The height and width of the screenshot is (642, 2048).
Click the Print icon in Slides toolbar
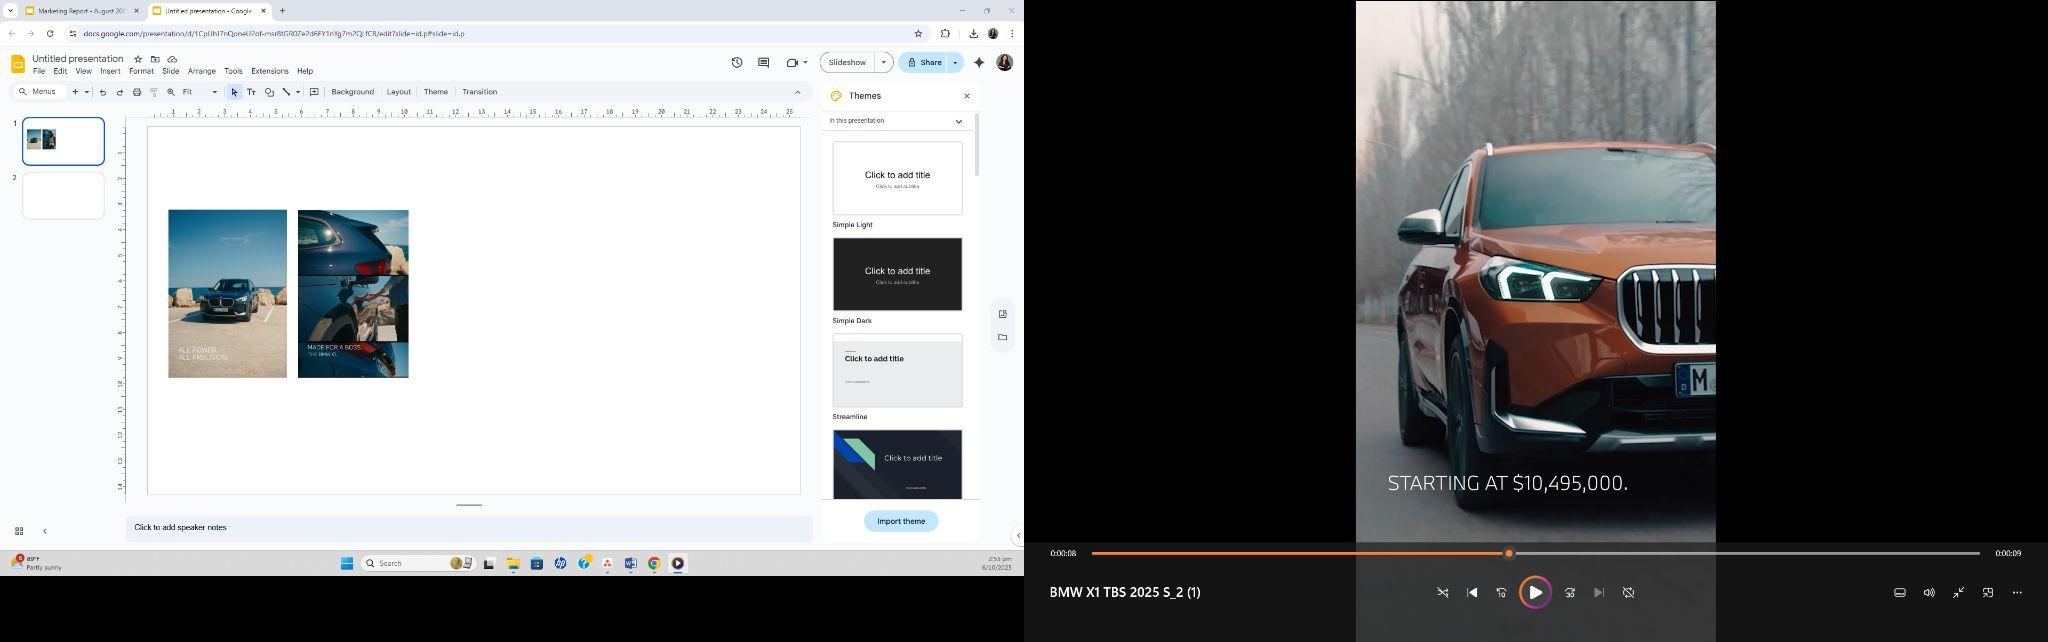(137, 92)
